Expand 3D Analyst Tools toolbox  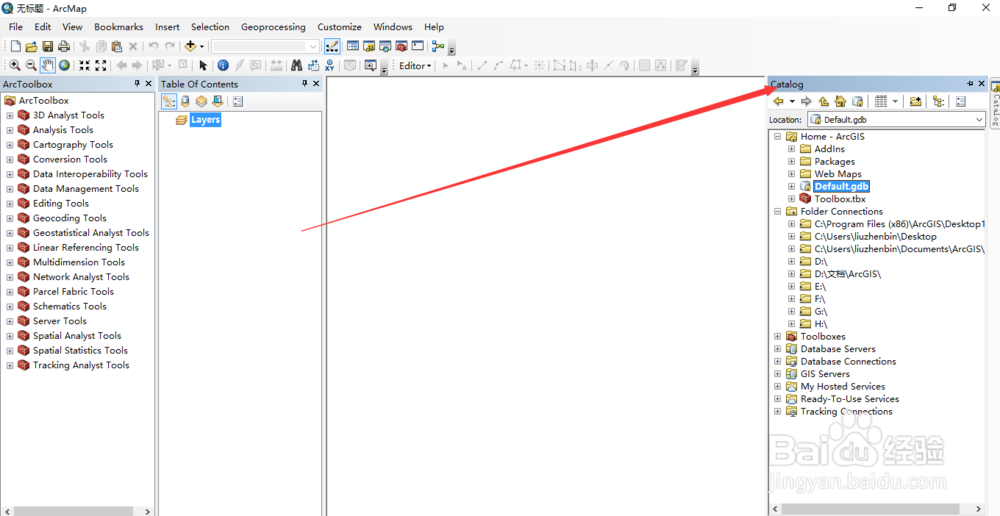click(10, 115)
